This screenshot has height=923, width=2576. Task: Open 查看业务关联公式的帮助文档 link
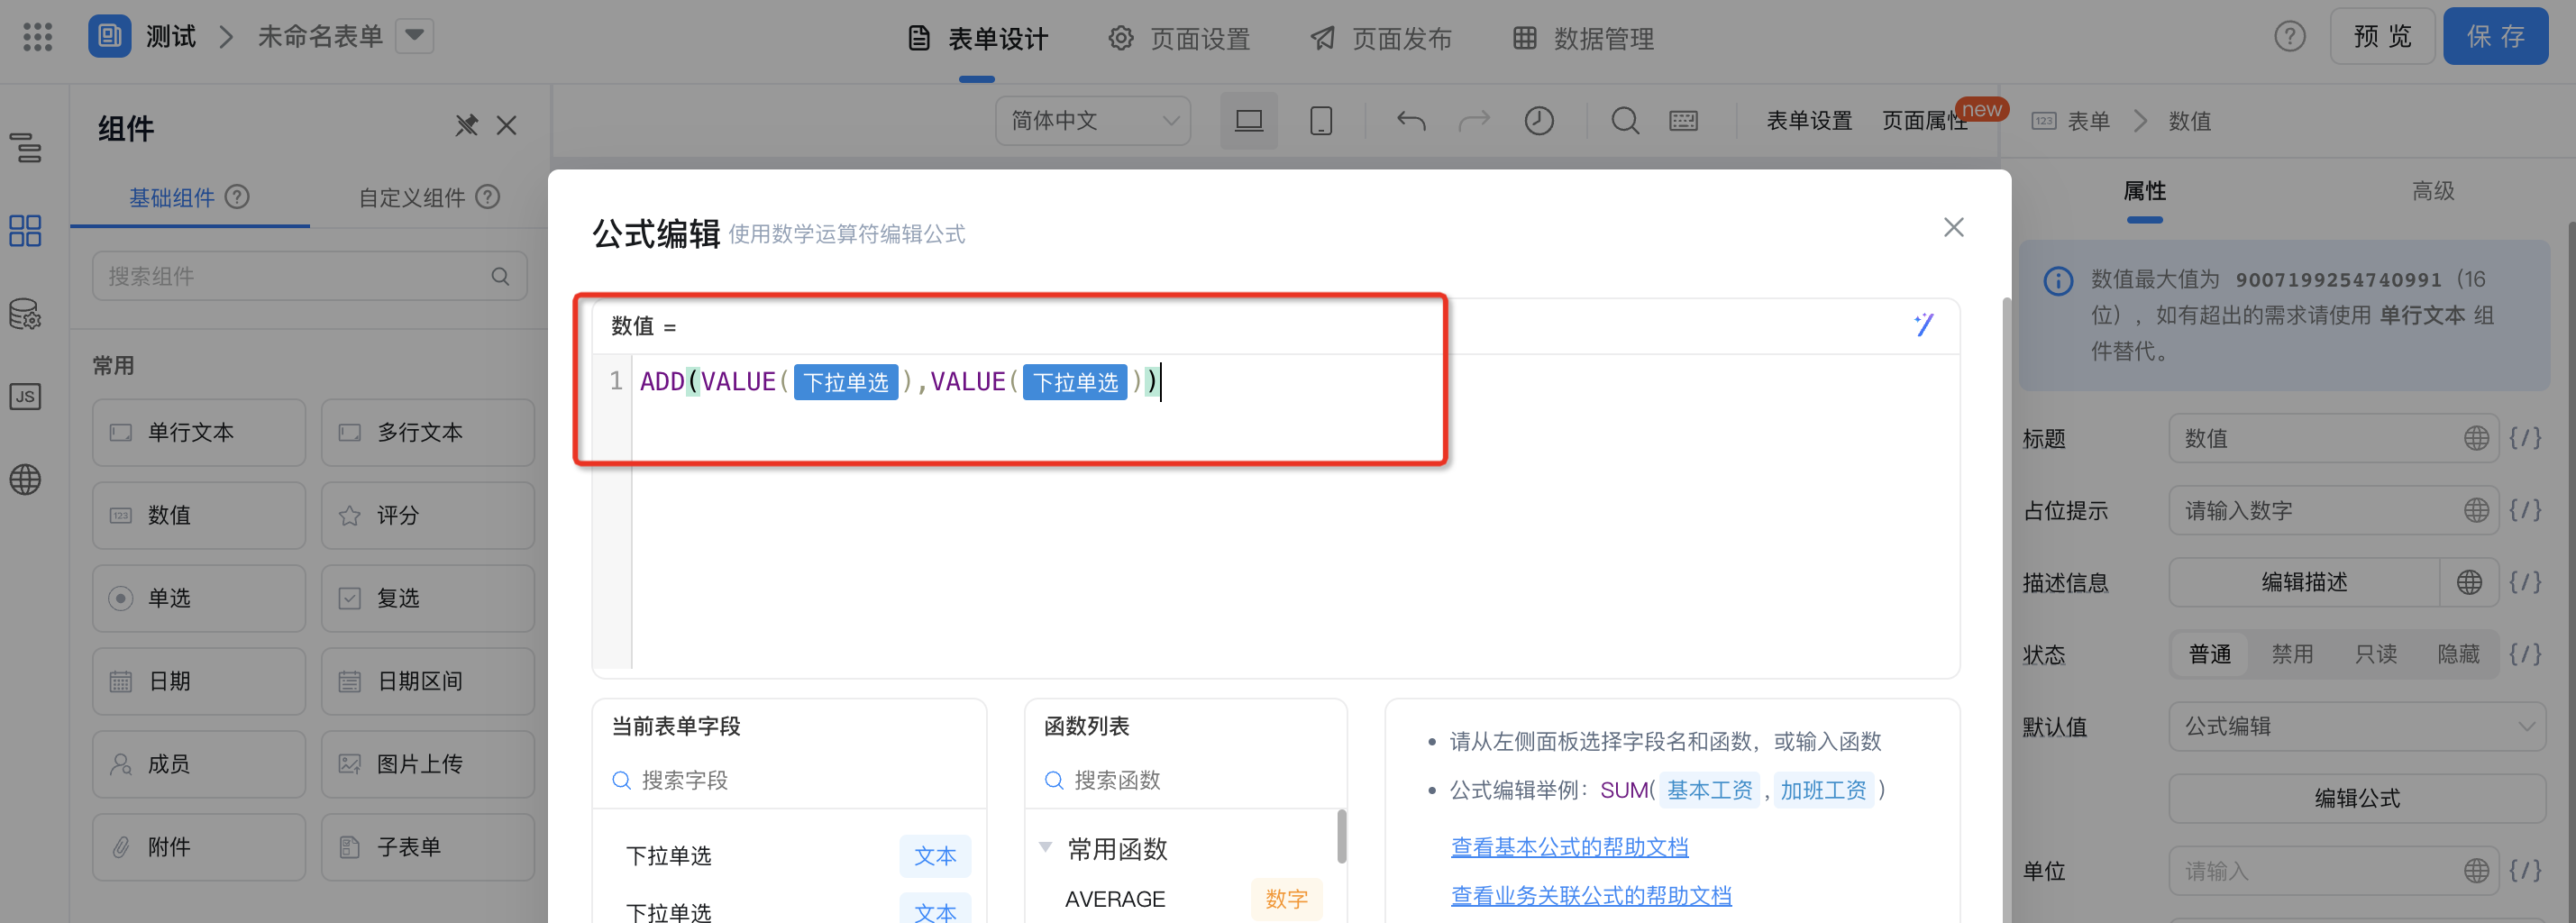tap(1591, 895)
